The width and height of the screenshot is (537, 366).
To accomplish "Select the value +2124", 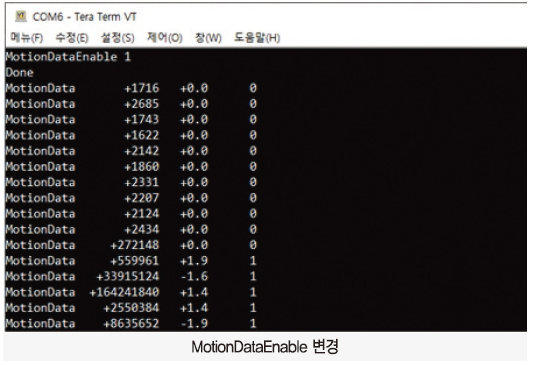I will click(x=141, y=214).
